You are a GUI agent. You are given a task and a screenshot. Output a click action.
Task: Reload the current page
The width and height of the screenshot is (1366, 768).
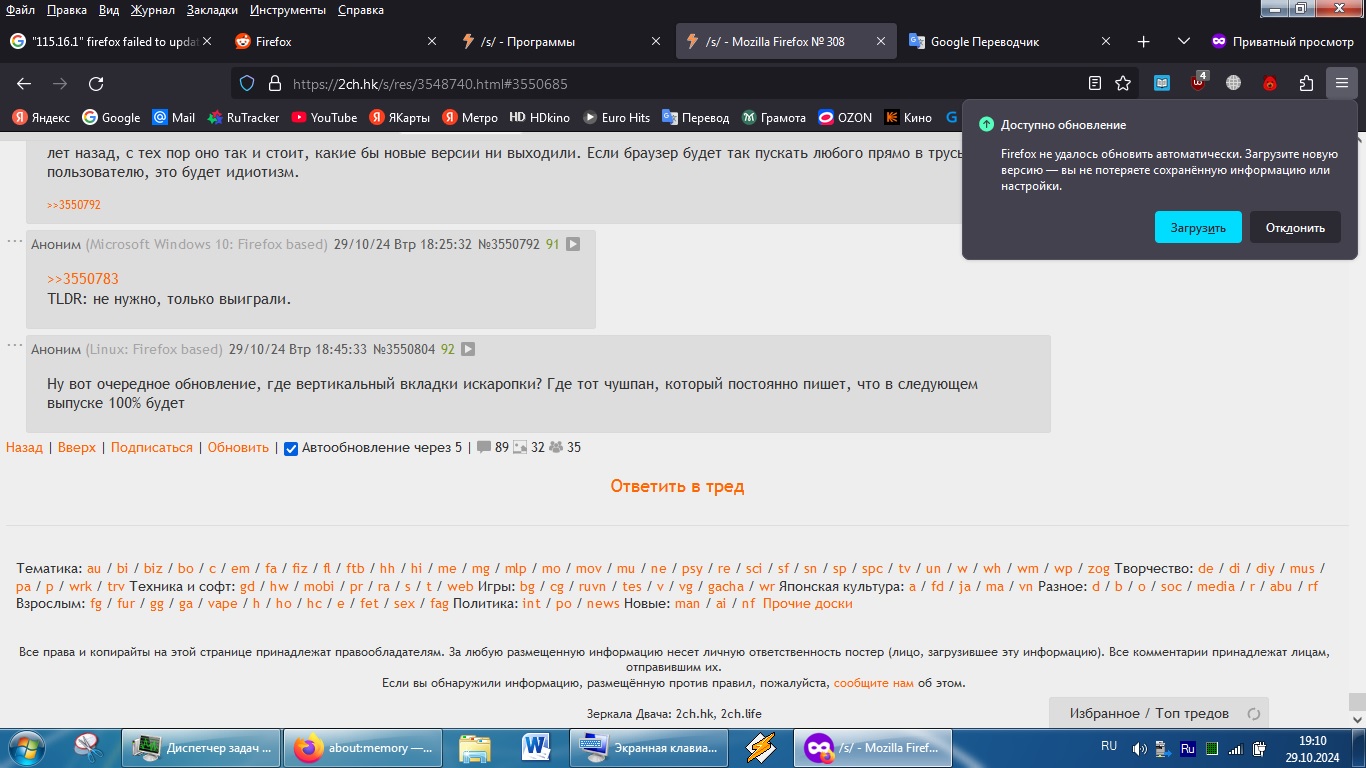coord(96,84)
